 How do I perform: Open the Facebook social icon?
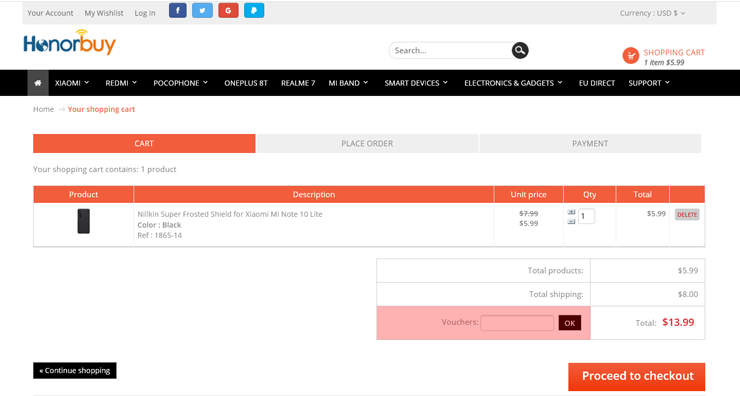coord(177,10)
